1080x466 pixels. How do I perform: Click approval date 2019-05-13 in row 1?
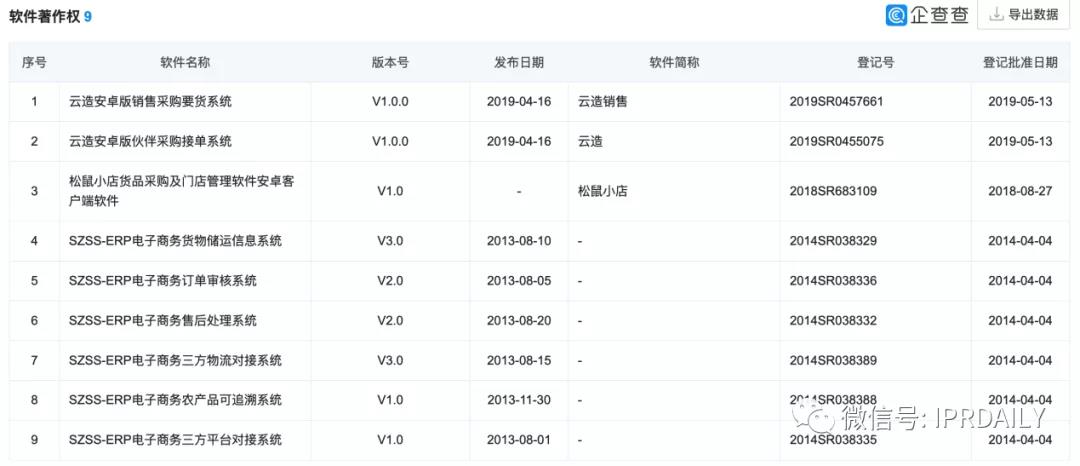1020,102
